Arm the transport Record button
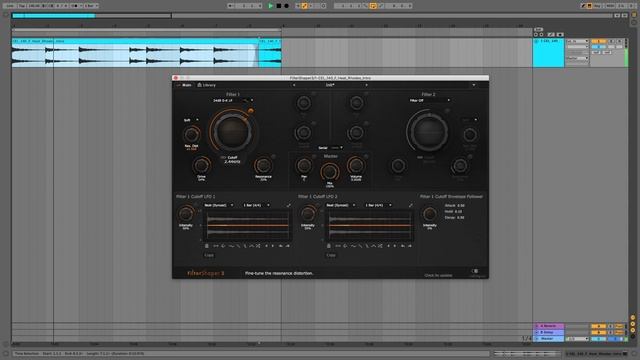The image size is (640, 360). tap(287, 6)
